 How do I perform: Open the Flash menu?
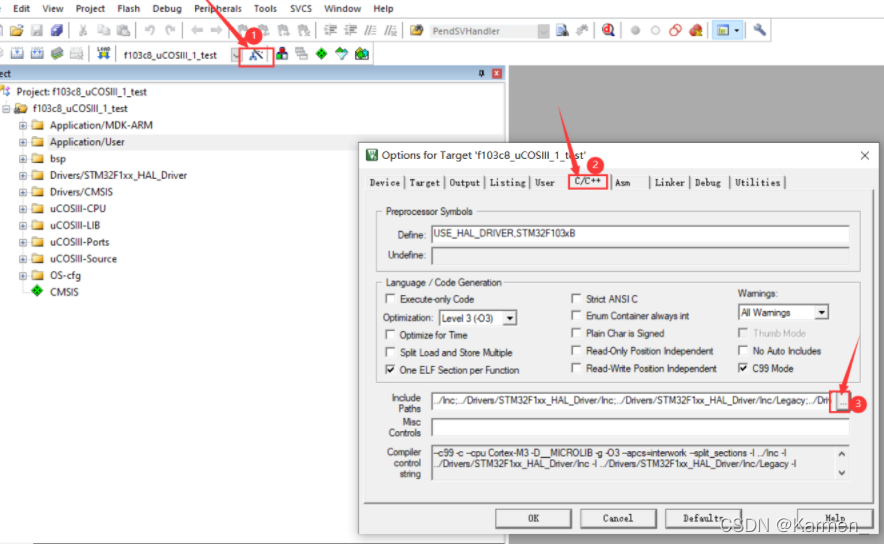[x=129, y=8]
